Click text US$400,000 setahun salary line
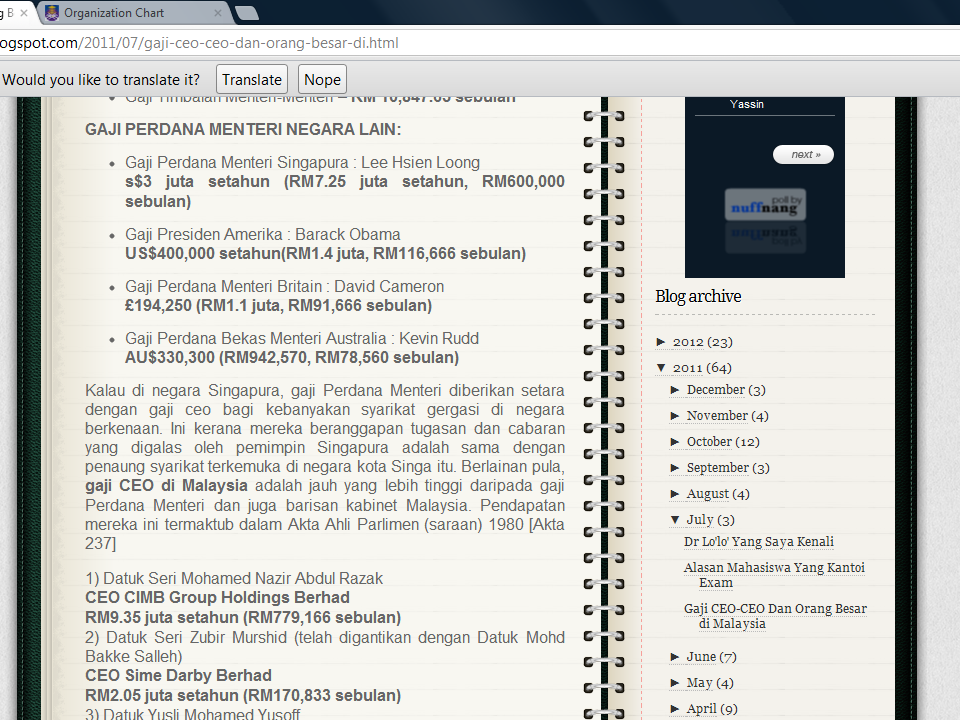Viewport: 960px width, 720px height. point(326,253)
